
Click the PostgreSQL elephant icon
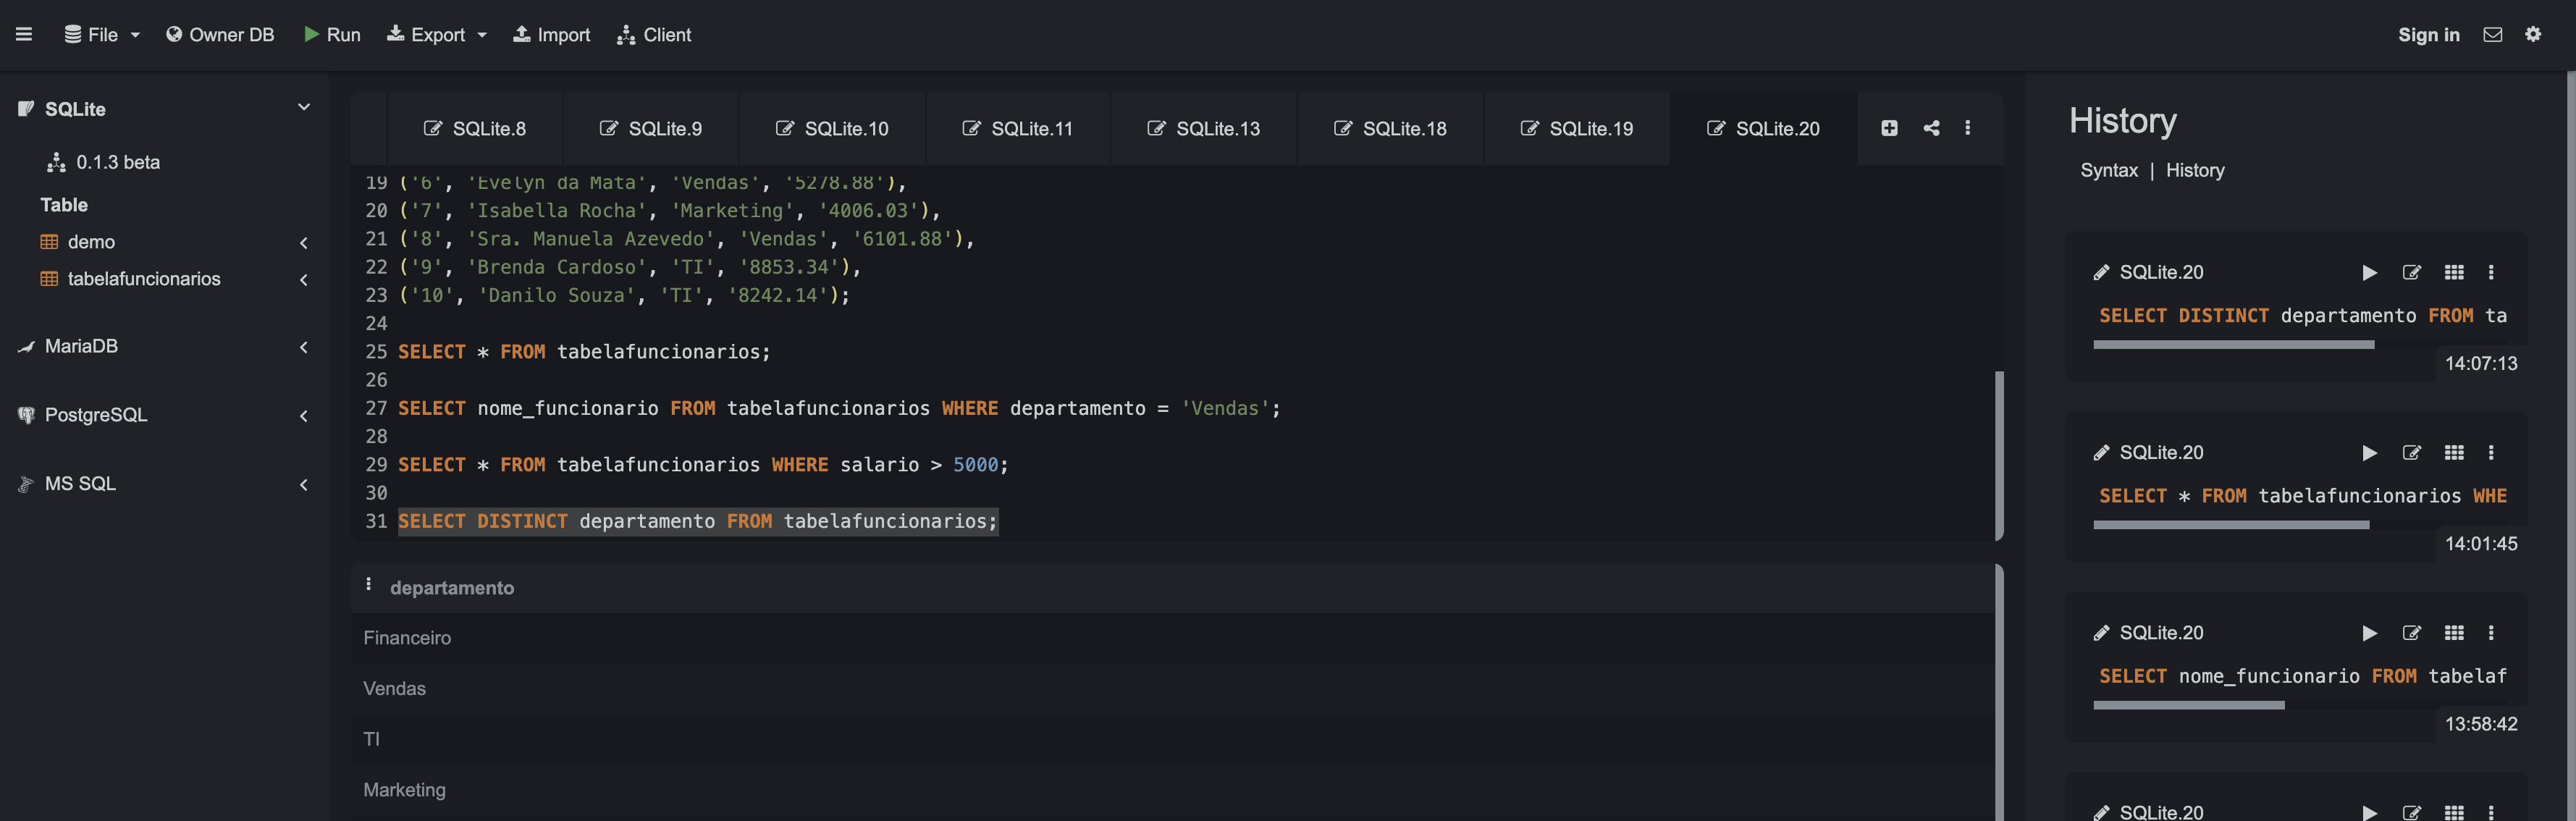27,415
